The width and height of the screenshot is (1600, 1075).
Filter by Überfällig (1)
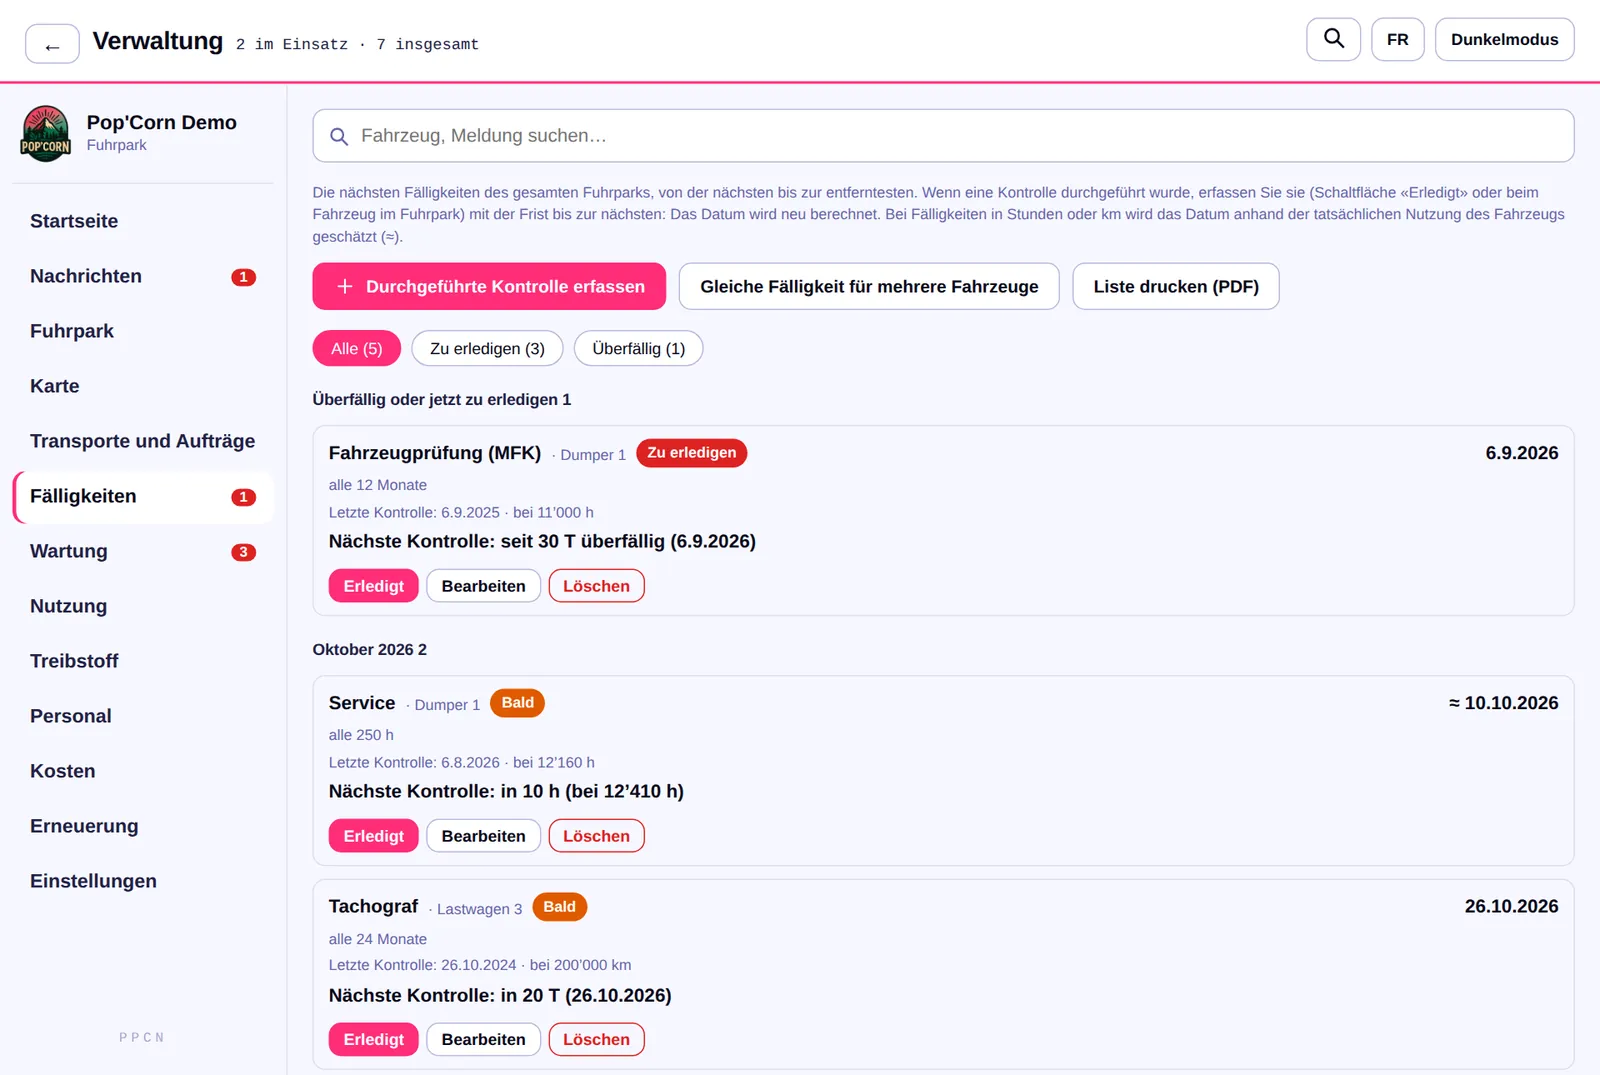pos(638,348)
